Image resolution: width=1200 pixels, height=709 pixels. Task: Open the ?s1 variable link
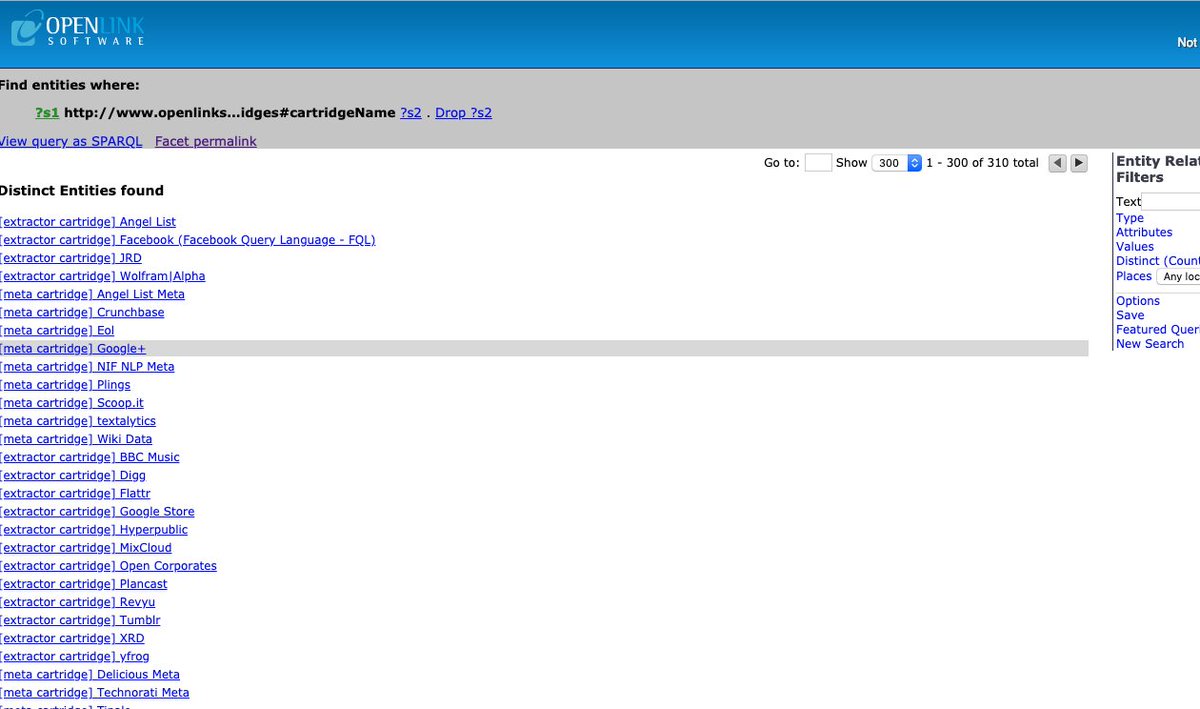(47, 113)
